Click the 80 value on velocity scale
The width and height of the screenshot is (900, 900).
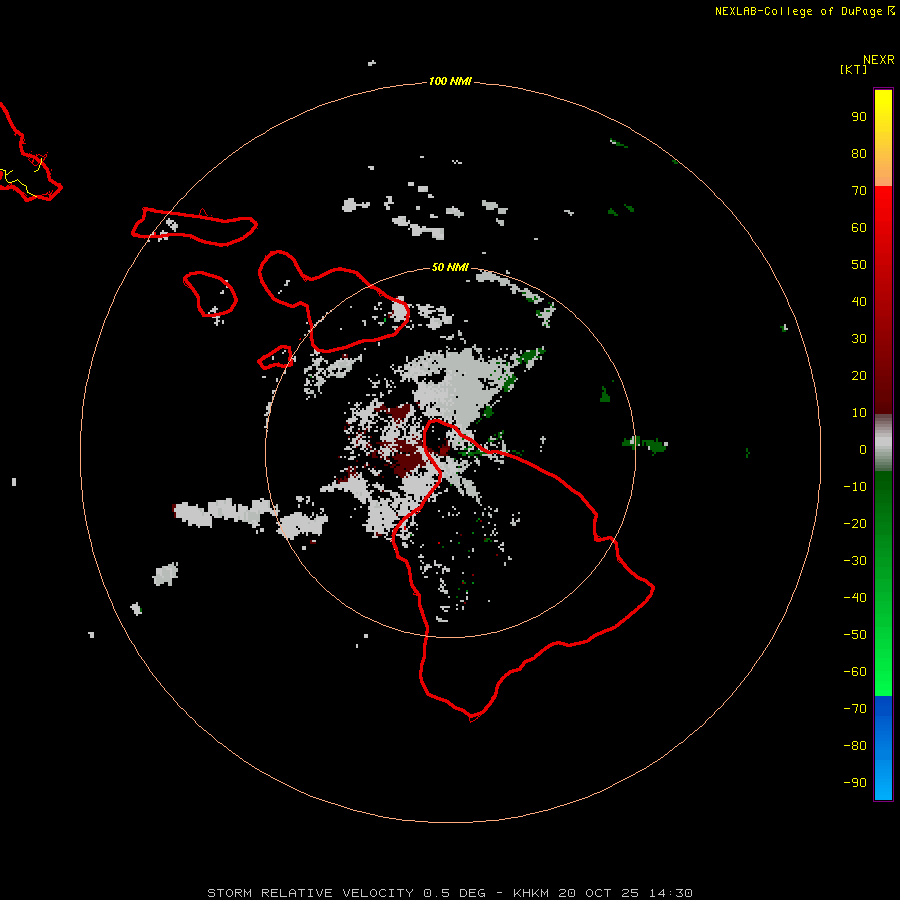click(x=859, y=154)
